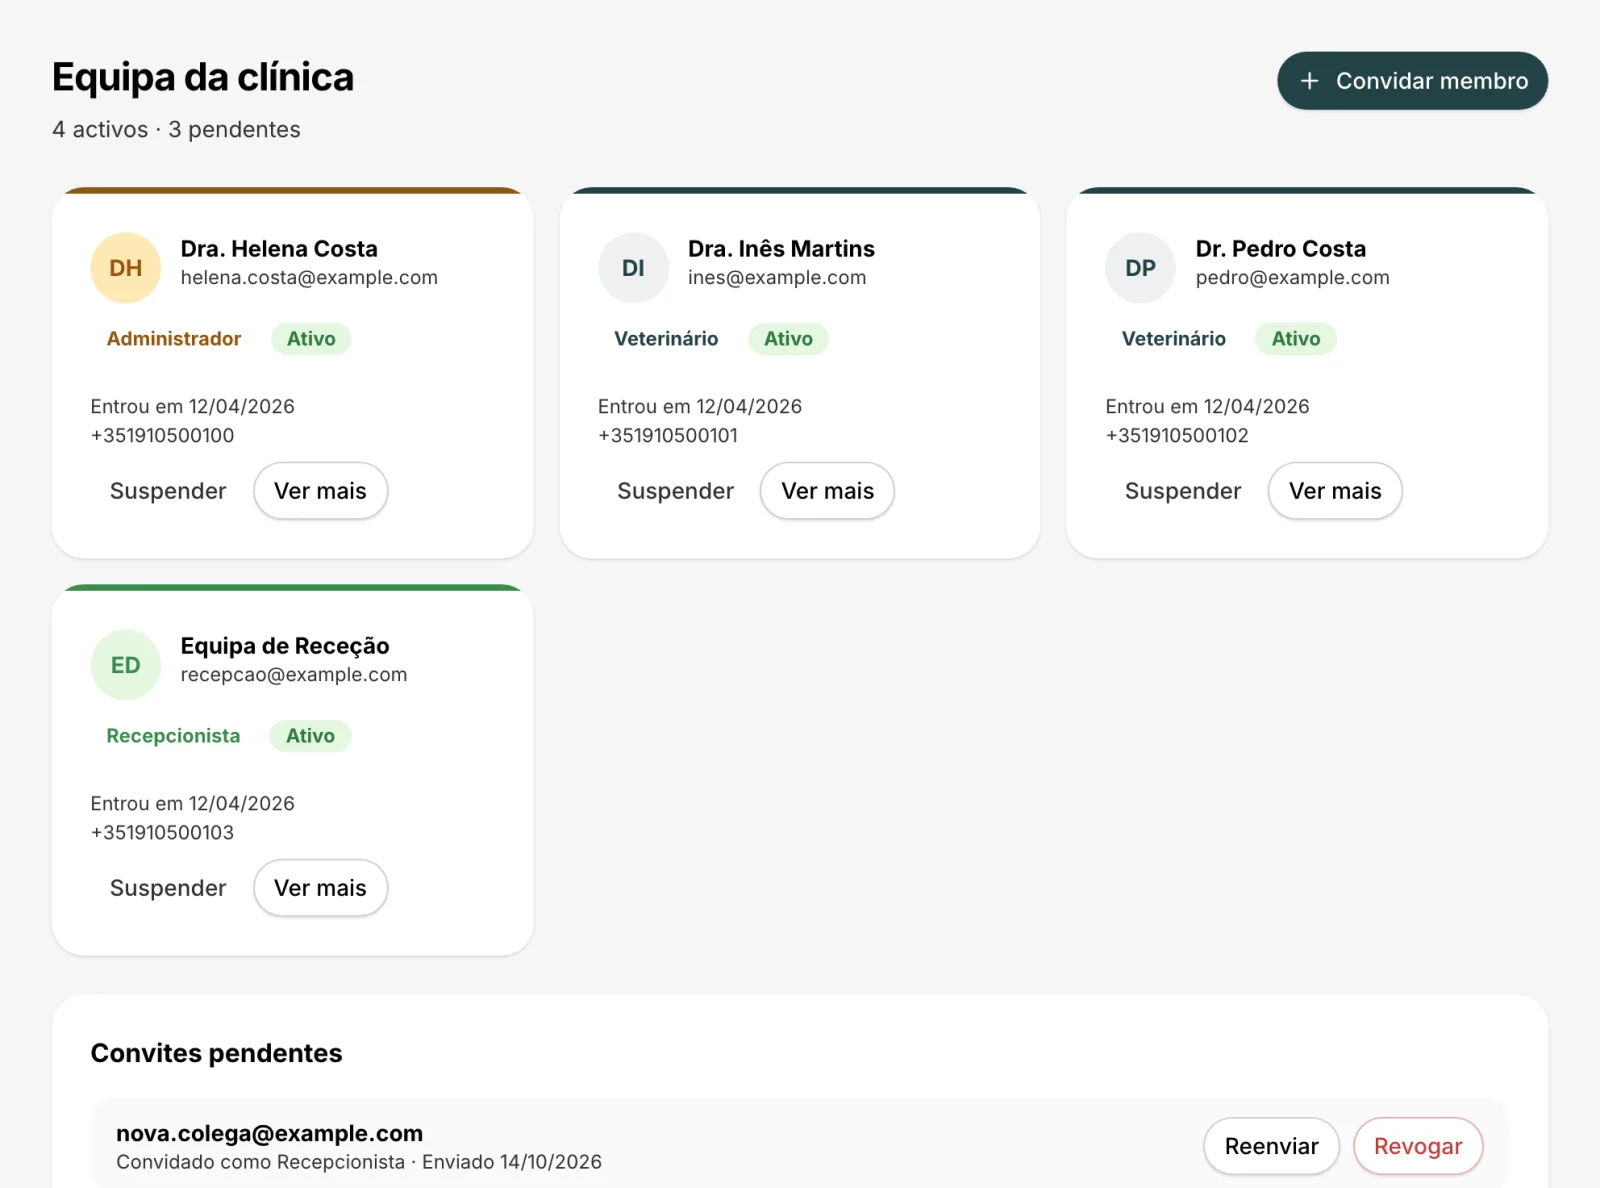Screen dimensions: 1600x1188
Task: Click Ativo badge on Equipa de Receção card
Action: 310,736
